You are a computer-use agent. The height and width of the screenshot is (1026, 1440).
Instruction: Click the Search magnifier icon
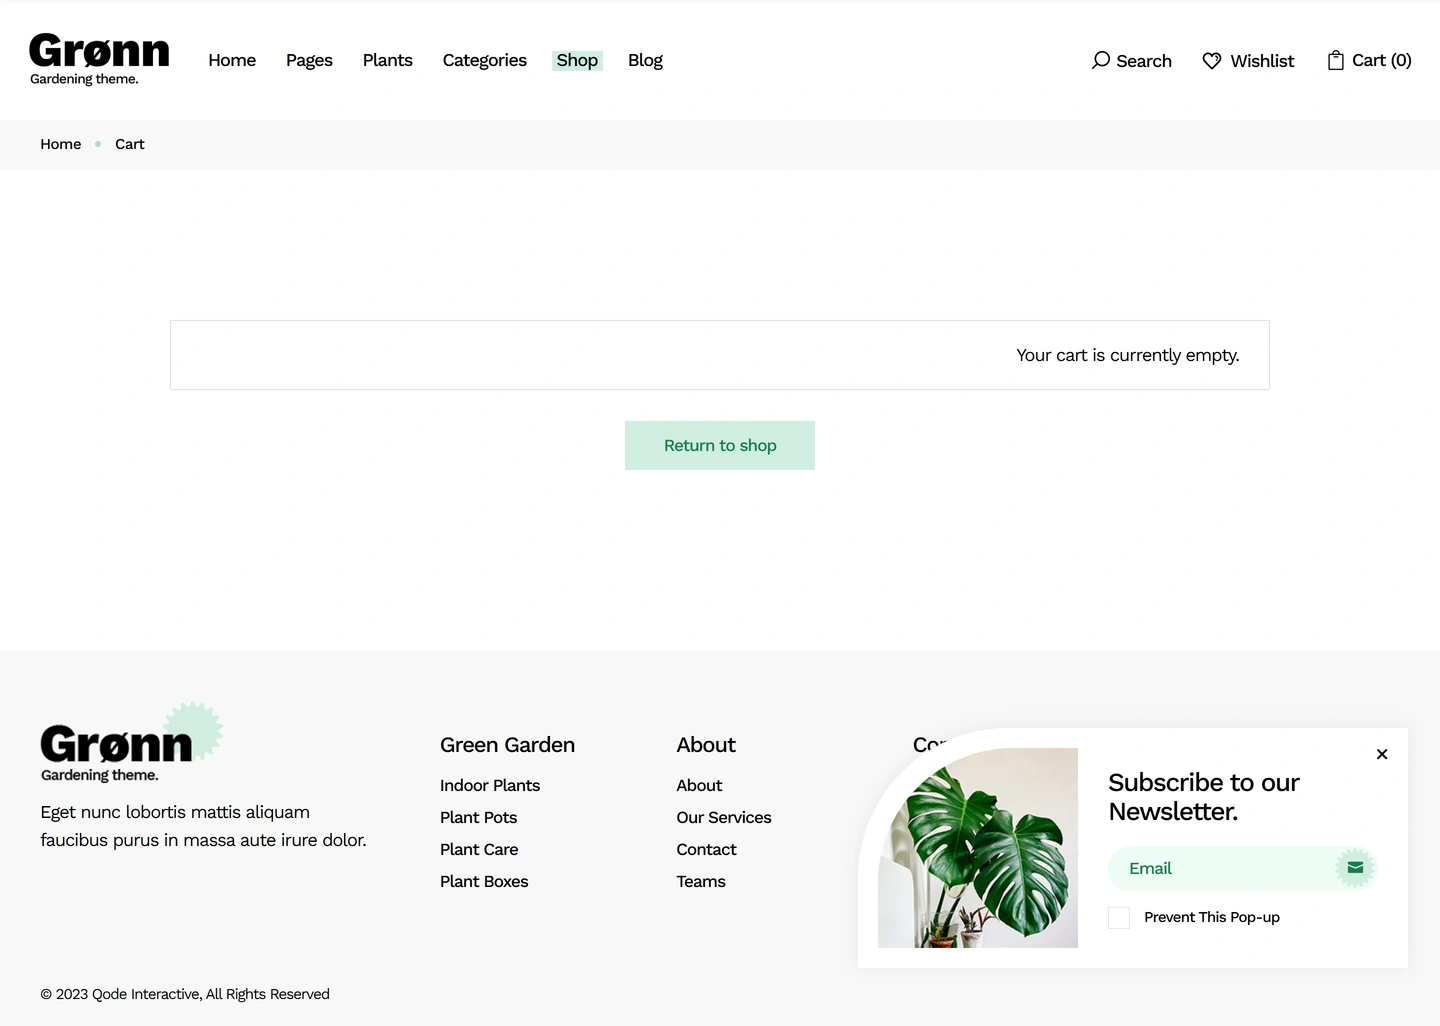(x=1101, y=60)
